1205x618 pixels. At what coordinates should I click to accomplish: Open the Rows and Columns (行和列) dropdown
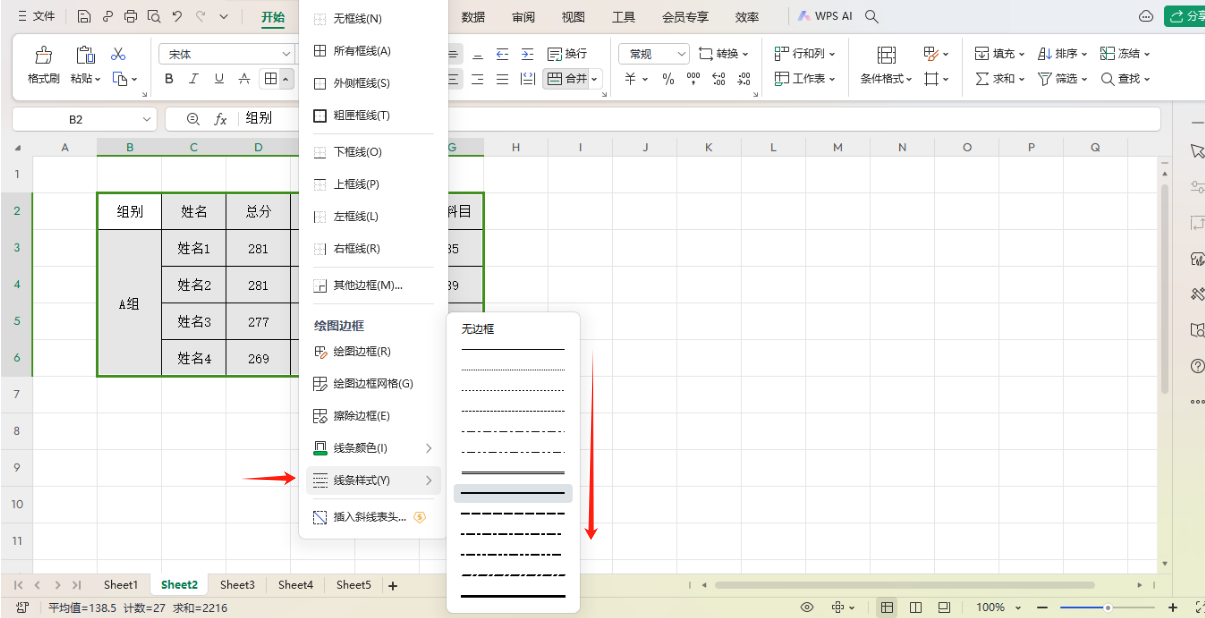pos(805,54)
